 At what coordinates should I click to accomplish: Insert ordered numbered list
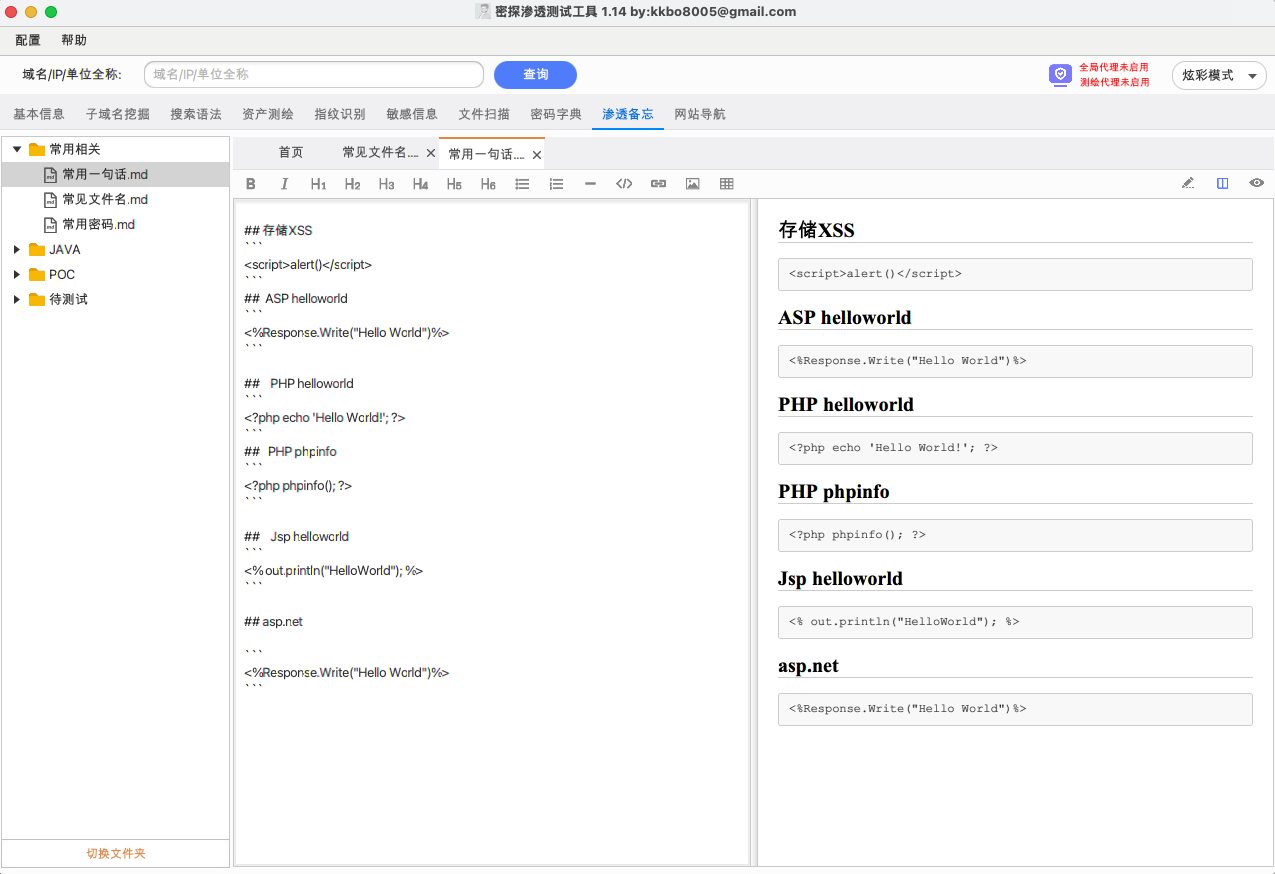[556, 184]
